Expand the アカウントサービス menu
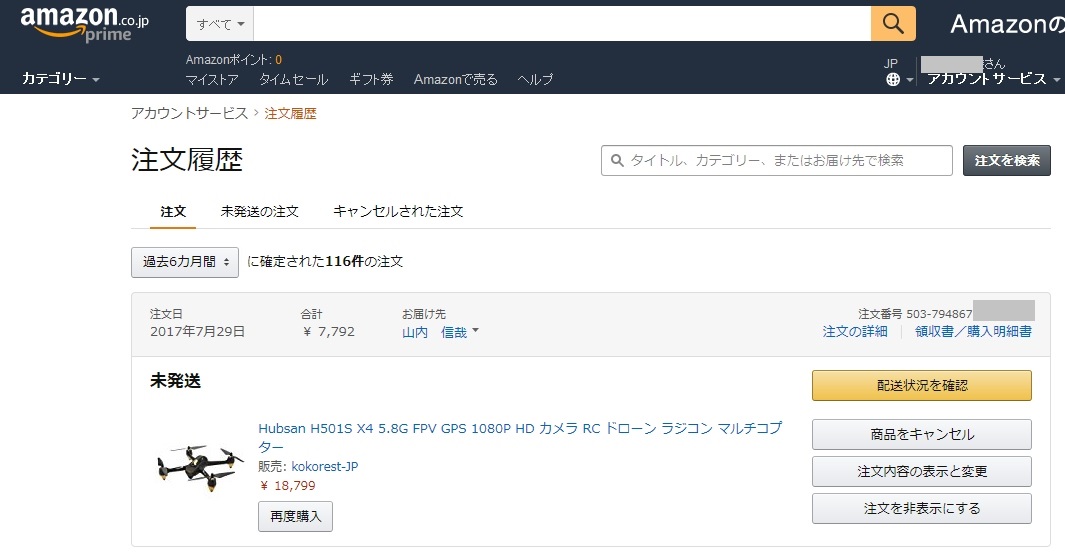 pyautogui.click(x=993, y=79)
